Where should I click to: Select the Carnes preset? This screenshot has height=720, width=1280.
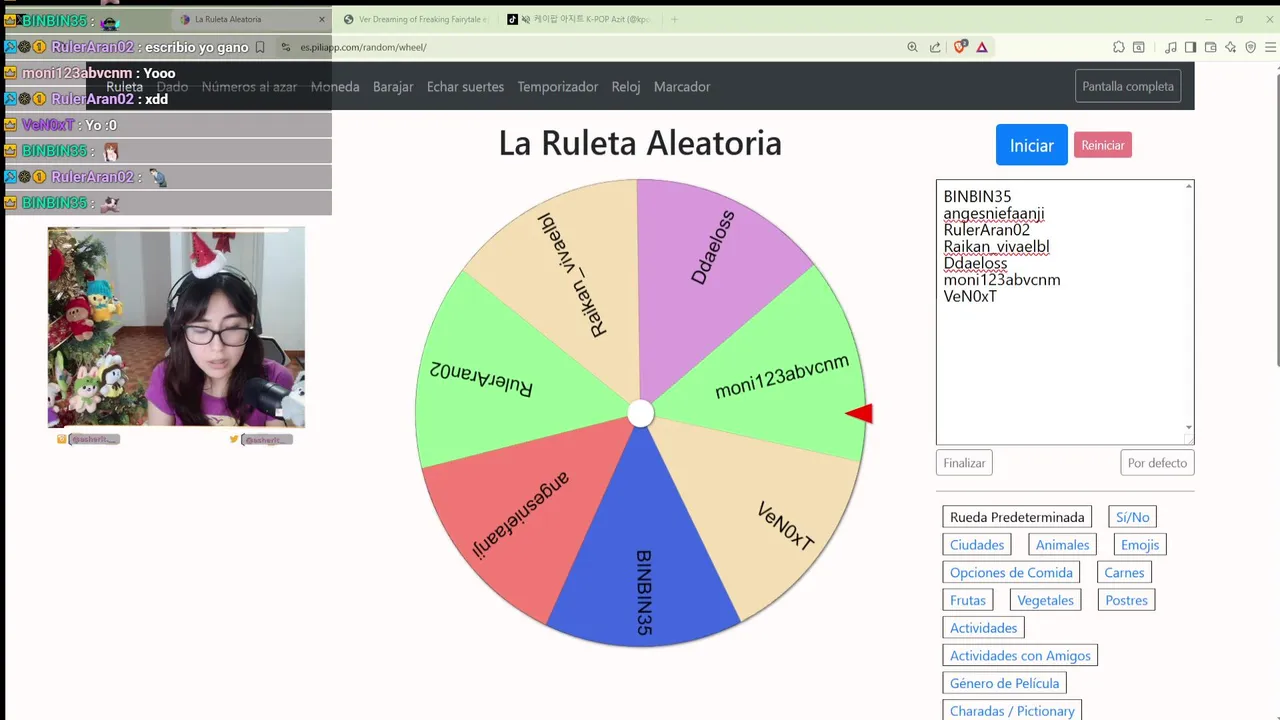click(x=1124, y=573)
